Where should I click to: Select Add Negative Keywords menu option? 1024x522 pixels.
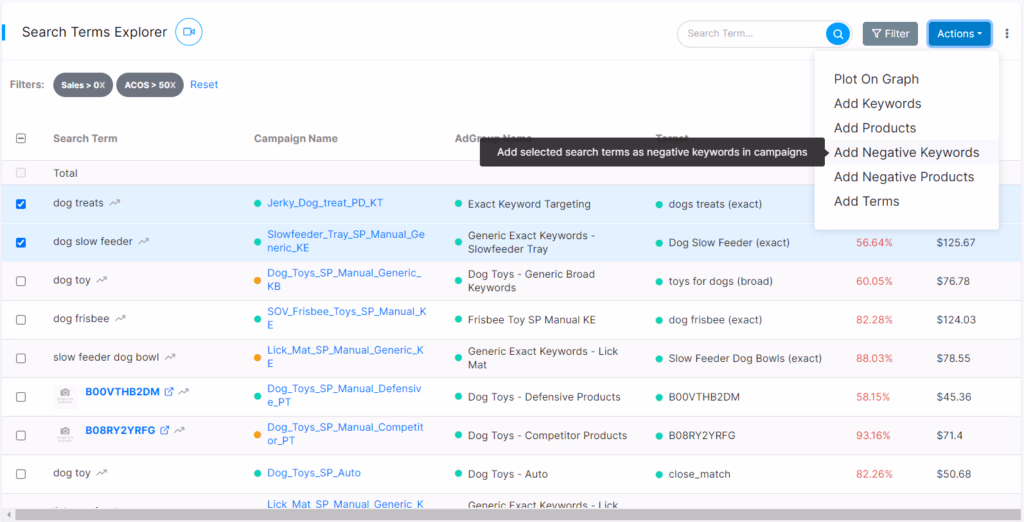pyautogui.click(x=906, y=153)
